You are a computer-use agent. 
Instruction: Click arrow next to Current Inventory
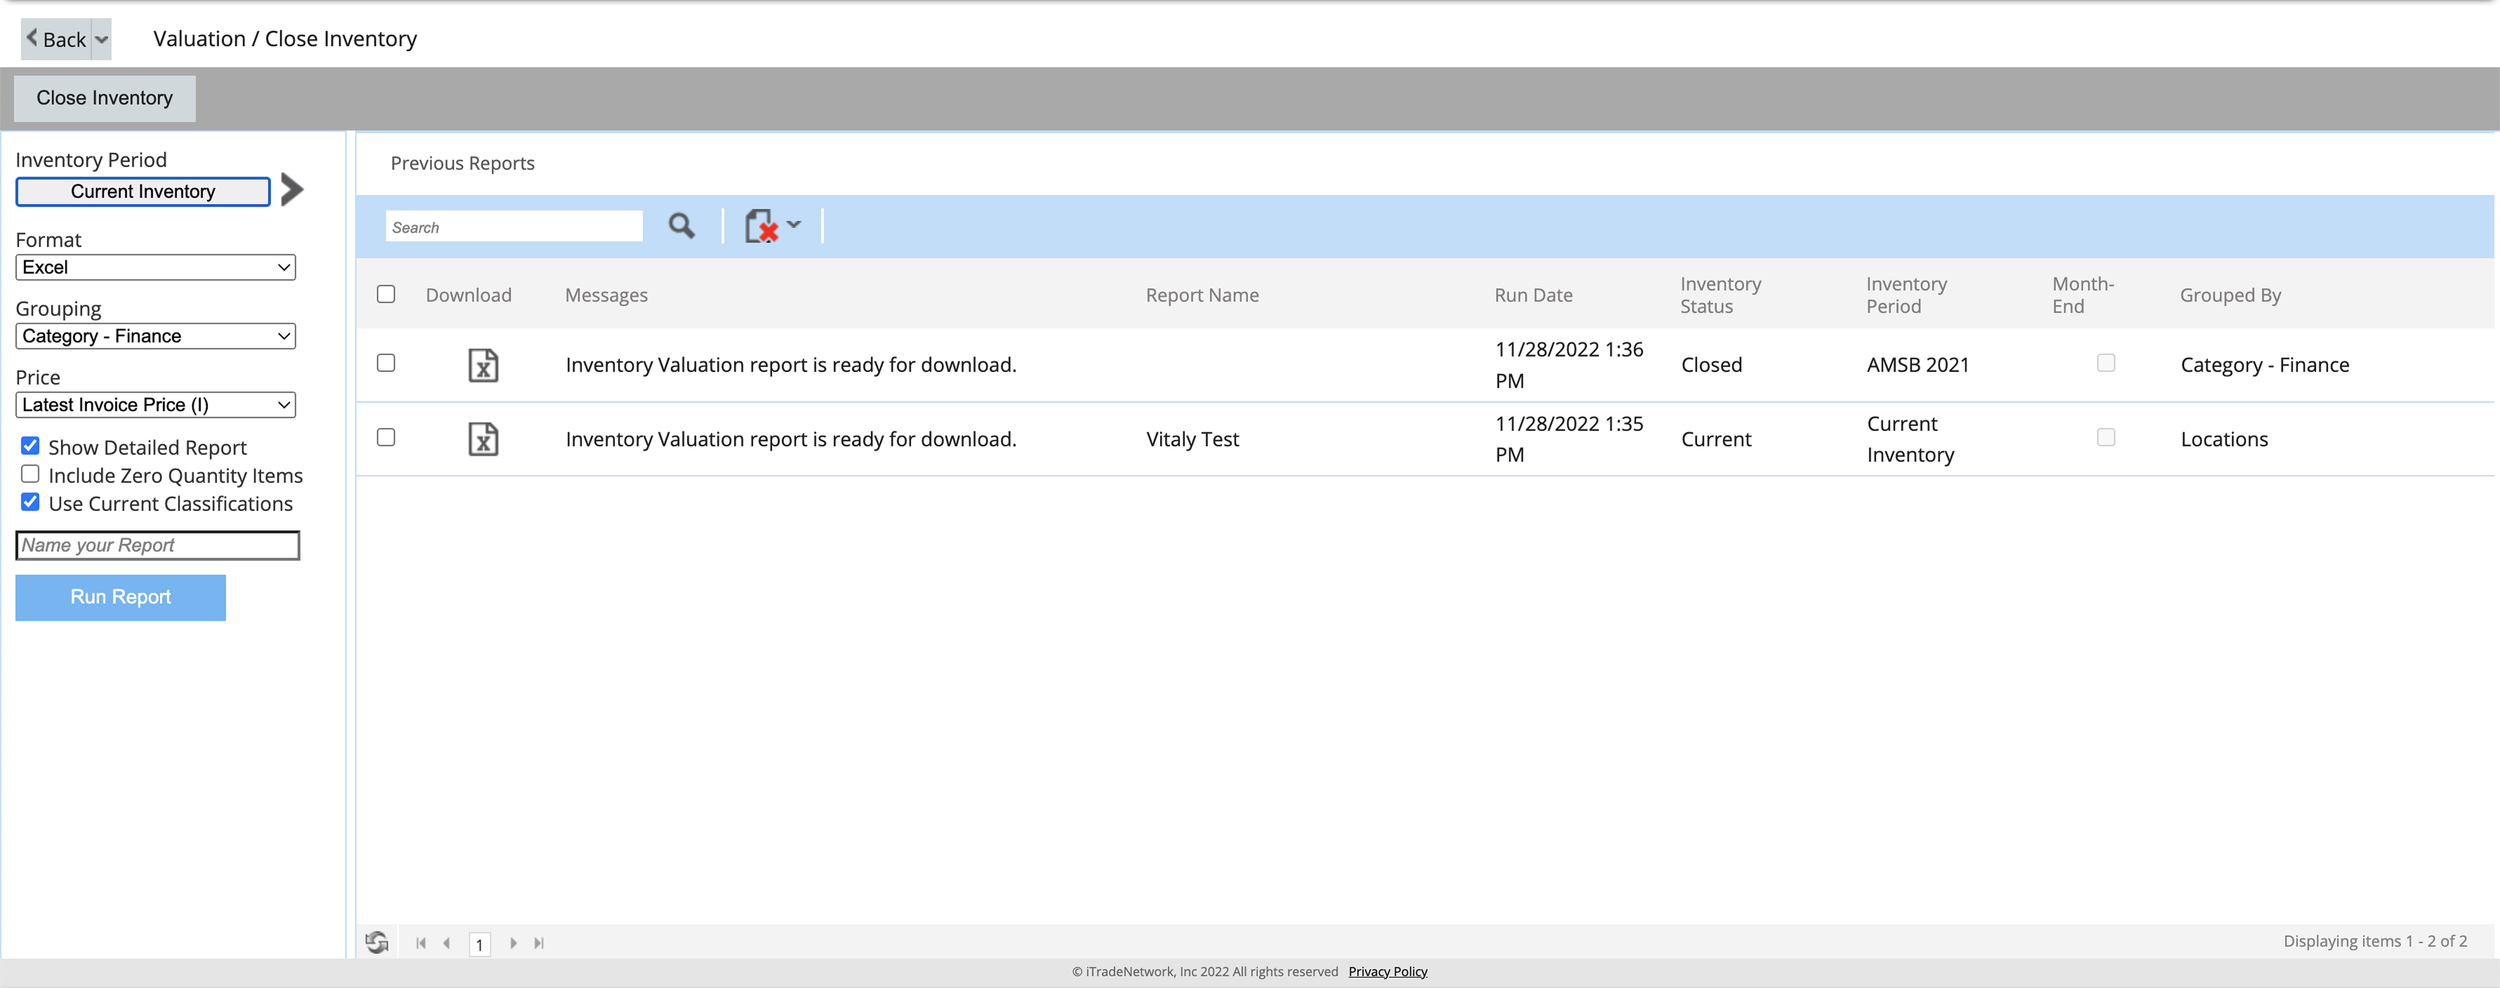click(x=292, y=190)
